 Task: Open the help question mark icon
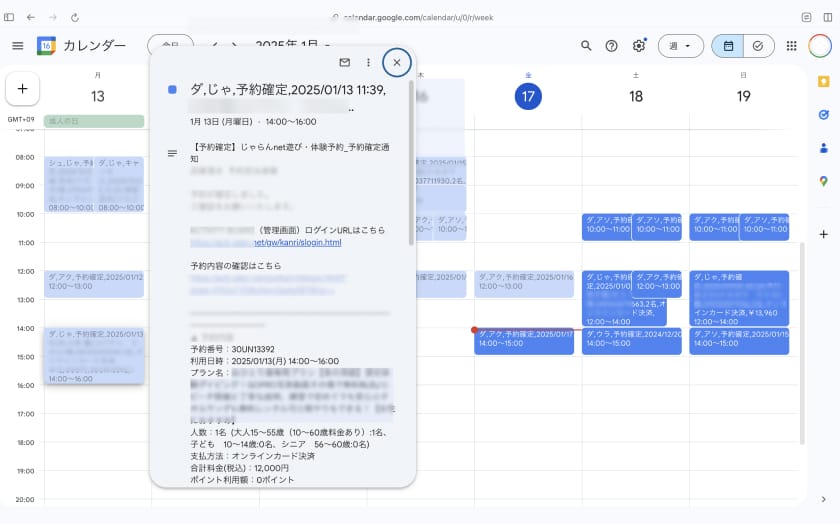[612, 46]
